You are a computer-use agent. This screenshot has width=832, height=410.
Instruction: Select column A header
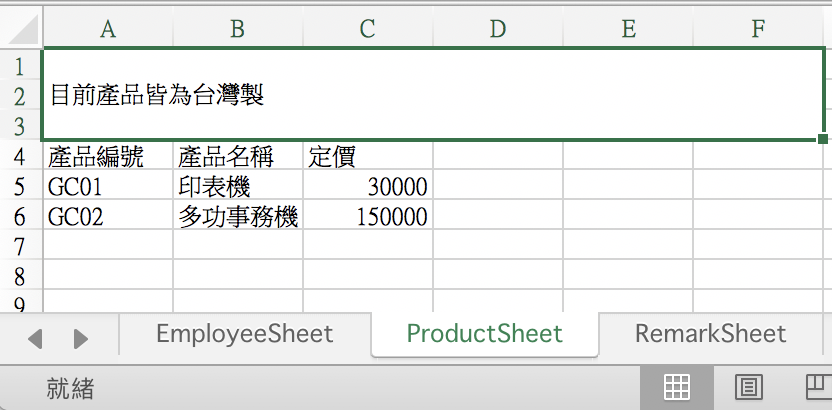(x=108, y=29)
